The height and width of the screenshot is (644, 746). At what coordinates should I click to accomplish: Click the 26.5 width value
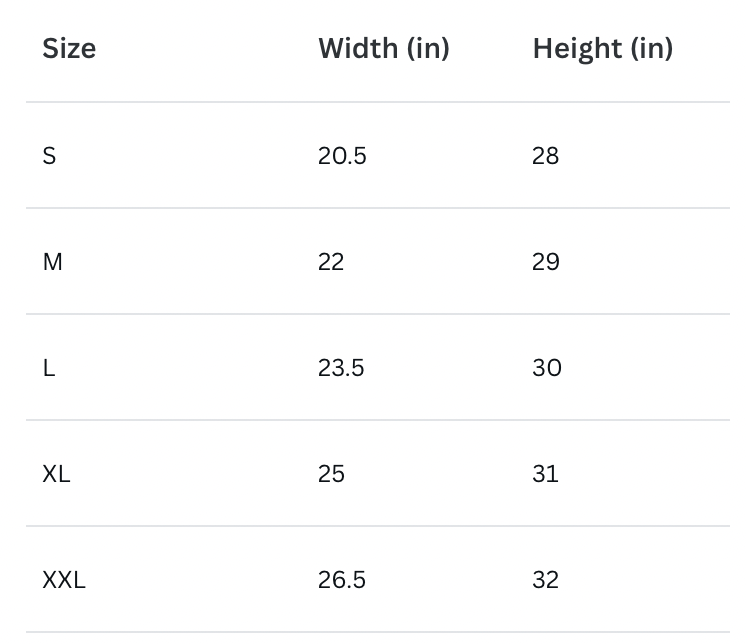coord(342,580)
